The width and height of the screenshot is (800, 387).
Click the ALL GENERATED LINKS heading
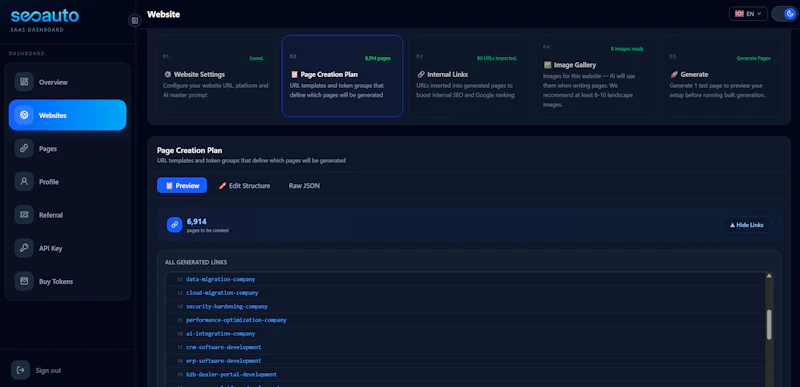click(196, 263)
